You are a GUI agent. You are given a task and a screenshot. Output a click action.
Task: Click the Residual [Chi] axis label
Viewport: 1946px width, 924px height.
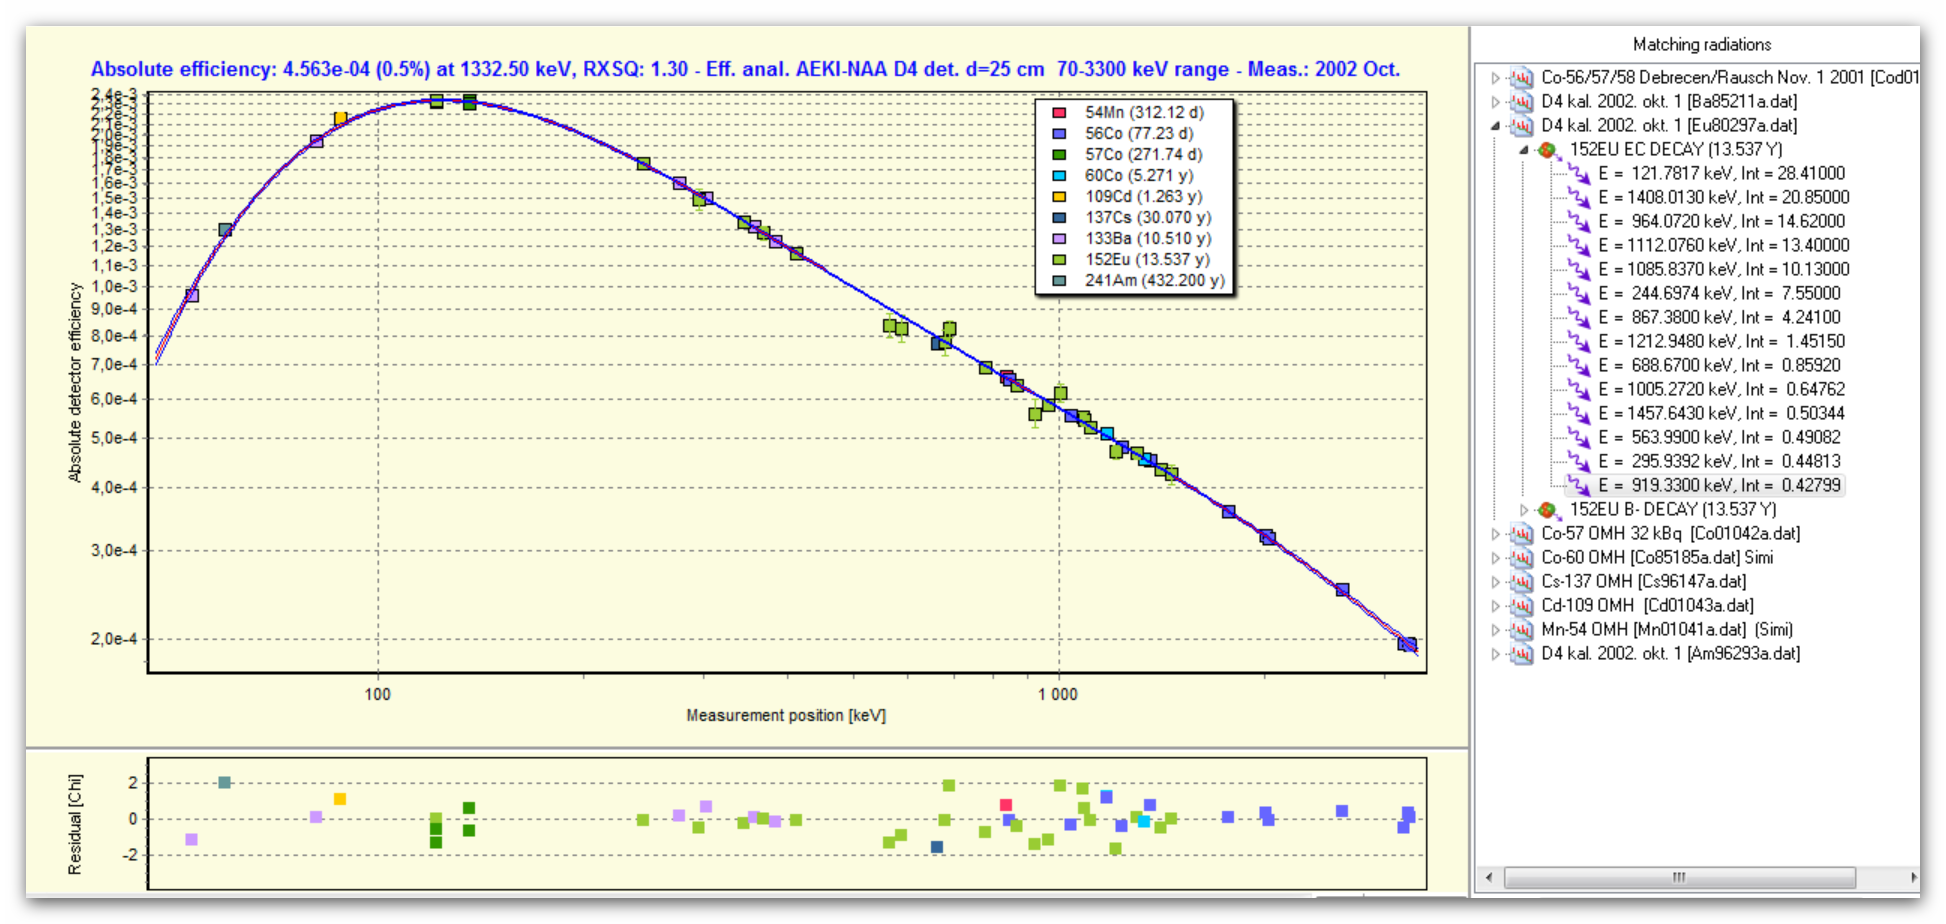[75, 825]
